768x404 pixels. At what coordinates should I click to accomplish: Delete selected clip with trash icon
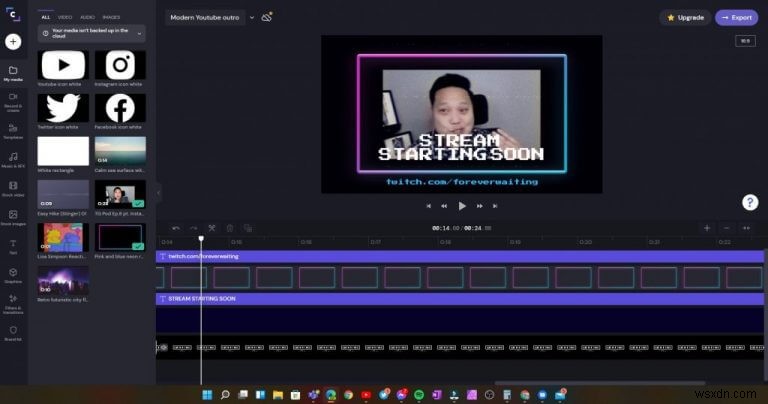click(x=230, y=228)
